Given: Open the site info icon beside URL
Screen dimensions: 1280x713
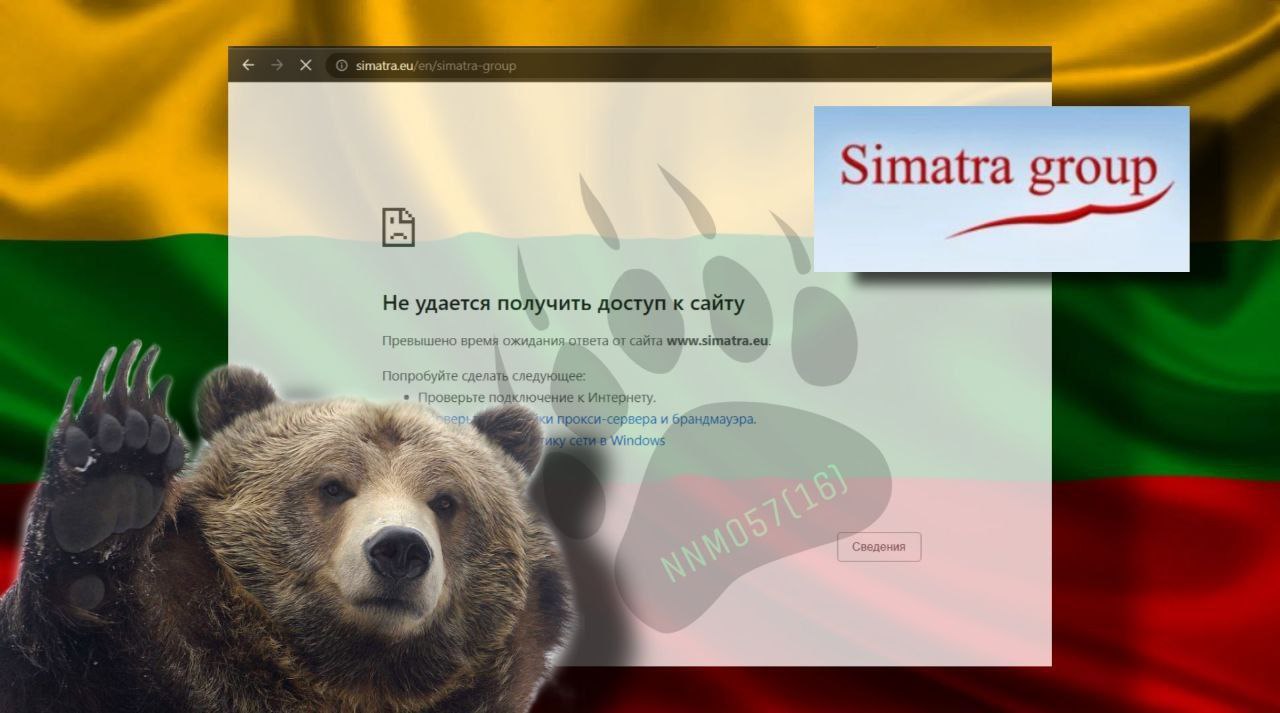Looking at the screenshot, I should point(341,66).
